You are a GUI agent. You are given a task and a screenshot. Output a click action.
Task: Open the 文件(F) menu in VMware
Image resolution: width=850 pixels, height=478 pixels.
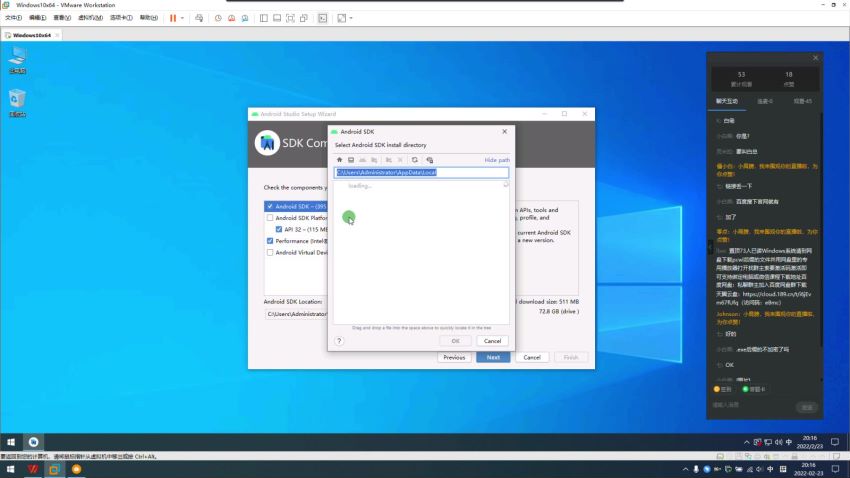coord(14,18)
